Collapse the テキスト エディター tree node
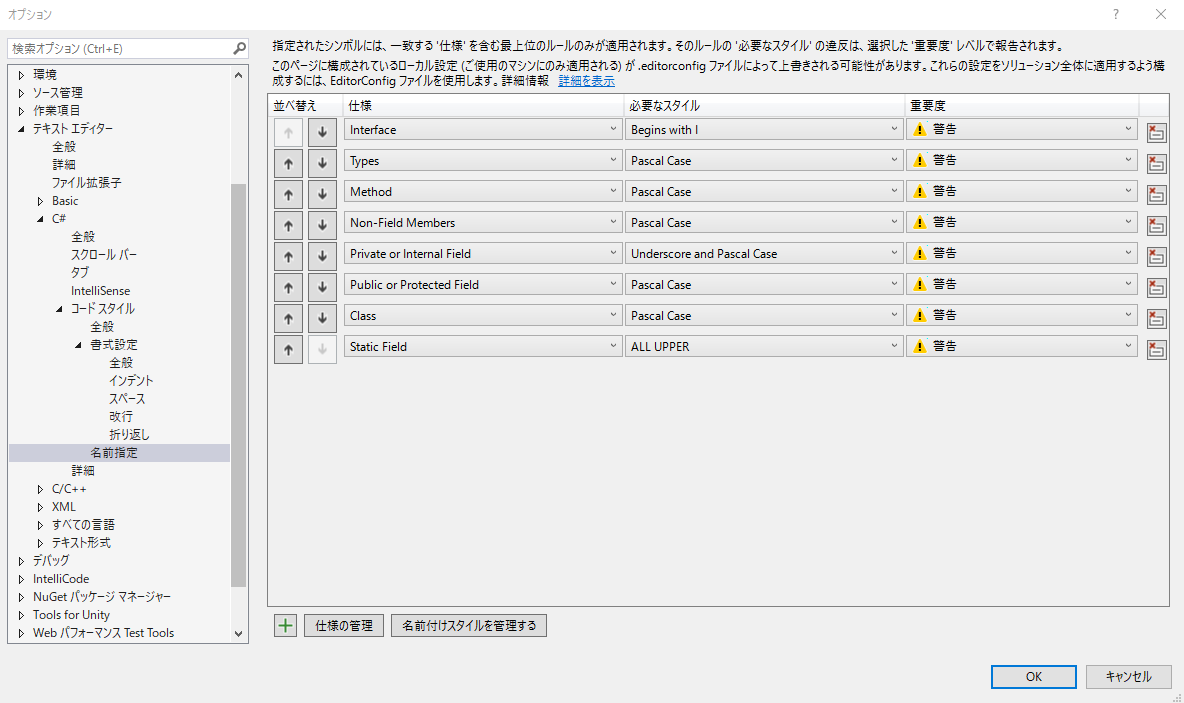The image size is (1184, 703). click(x=21, y=129)
